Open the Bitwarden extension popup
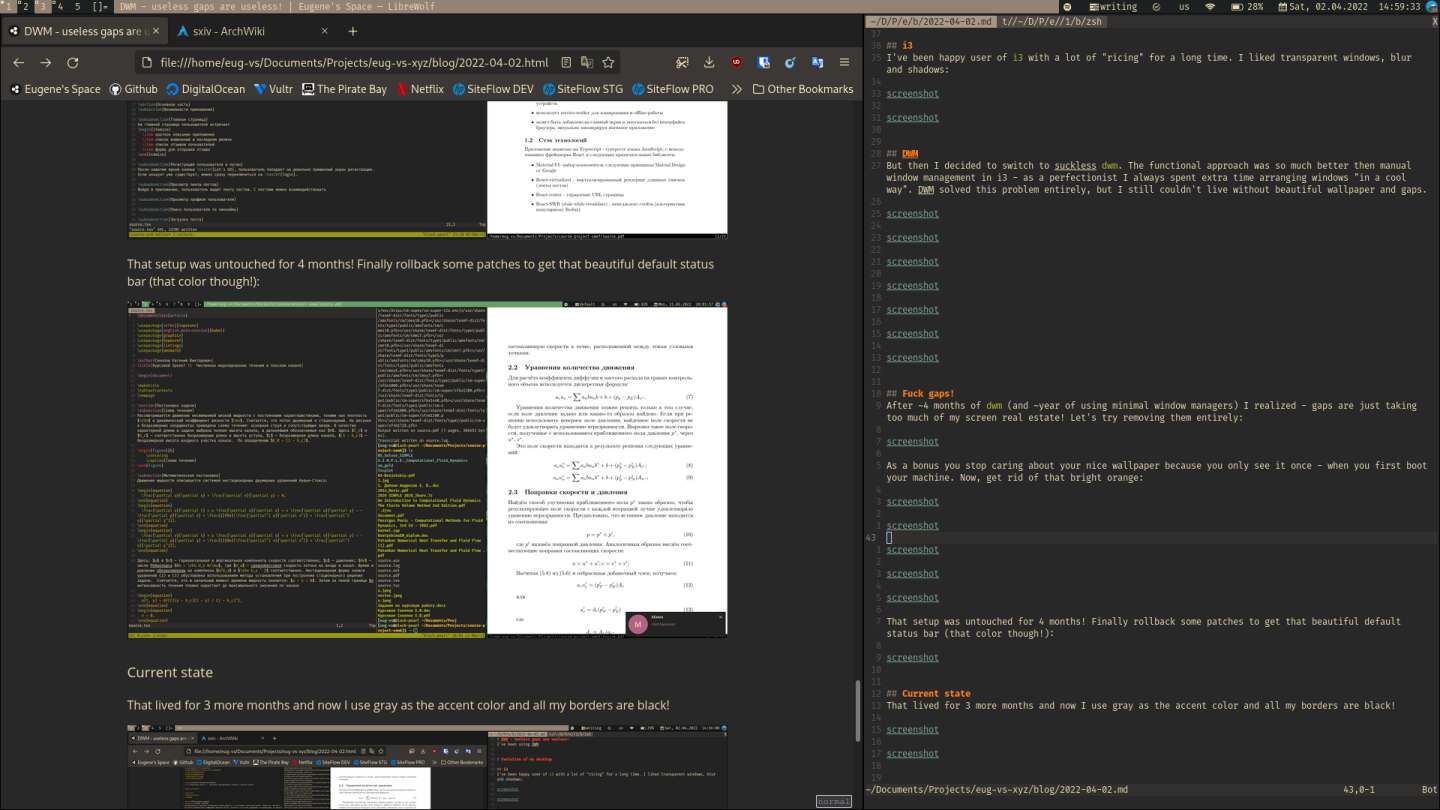Screen dimensions: 1440x810 point(764,62)
